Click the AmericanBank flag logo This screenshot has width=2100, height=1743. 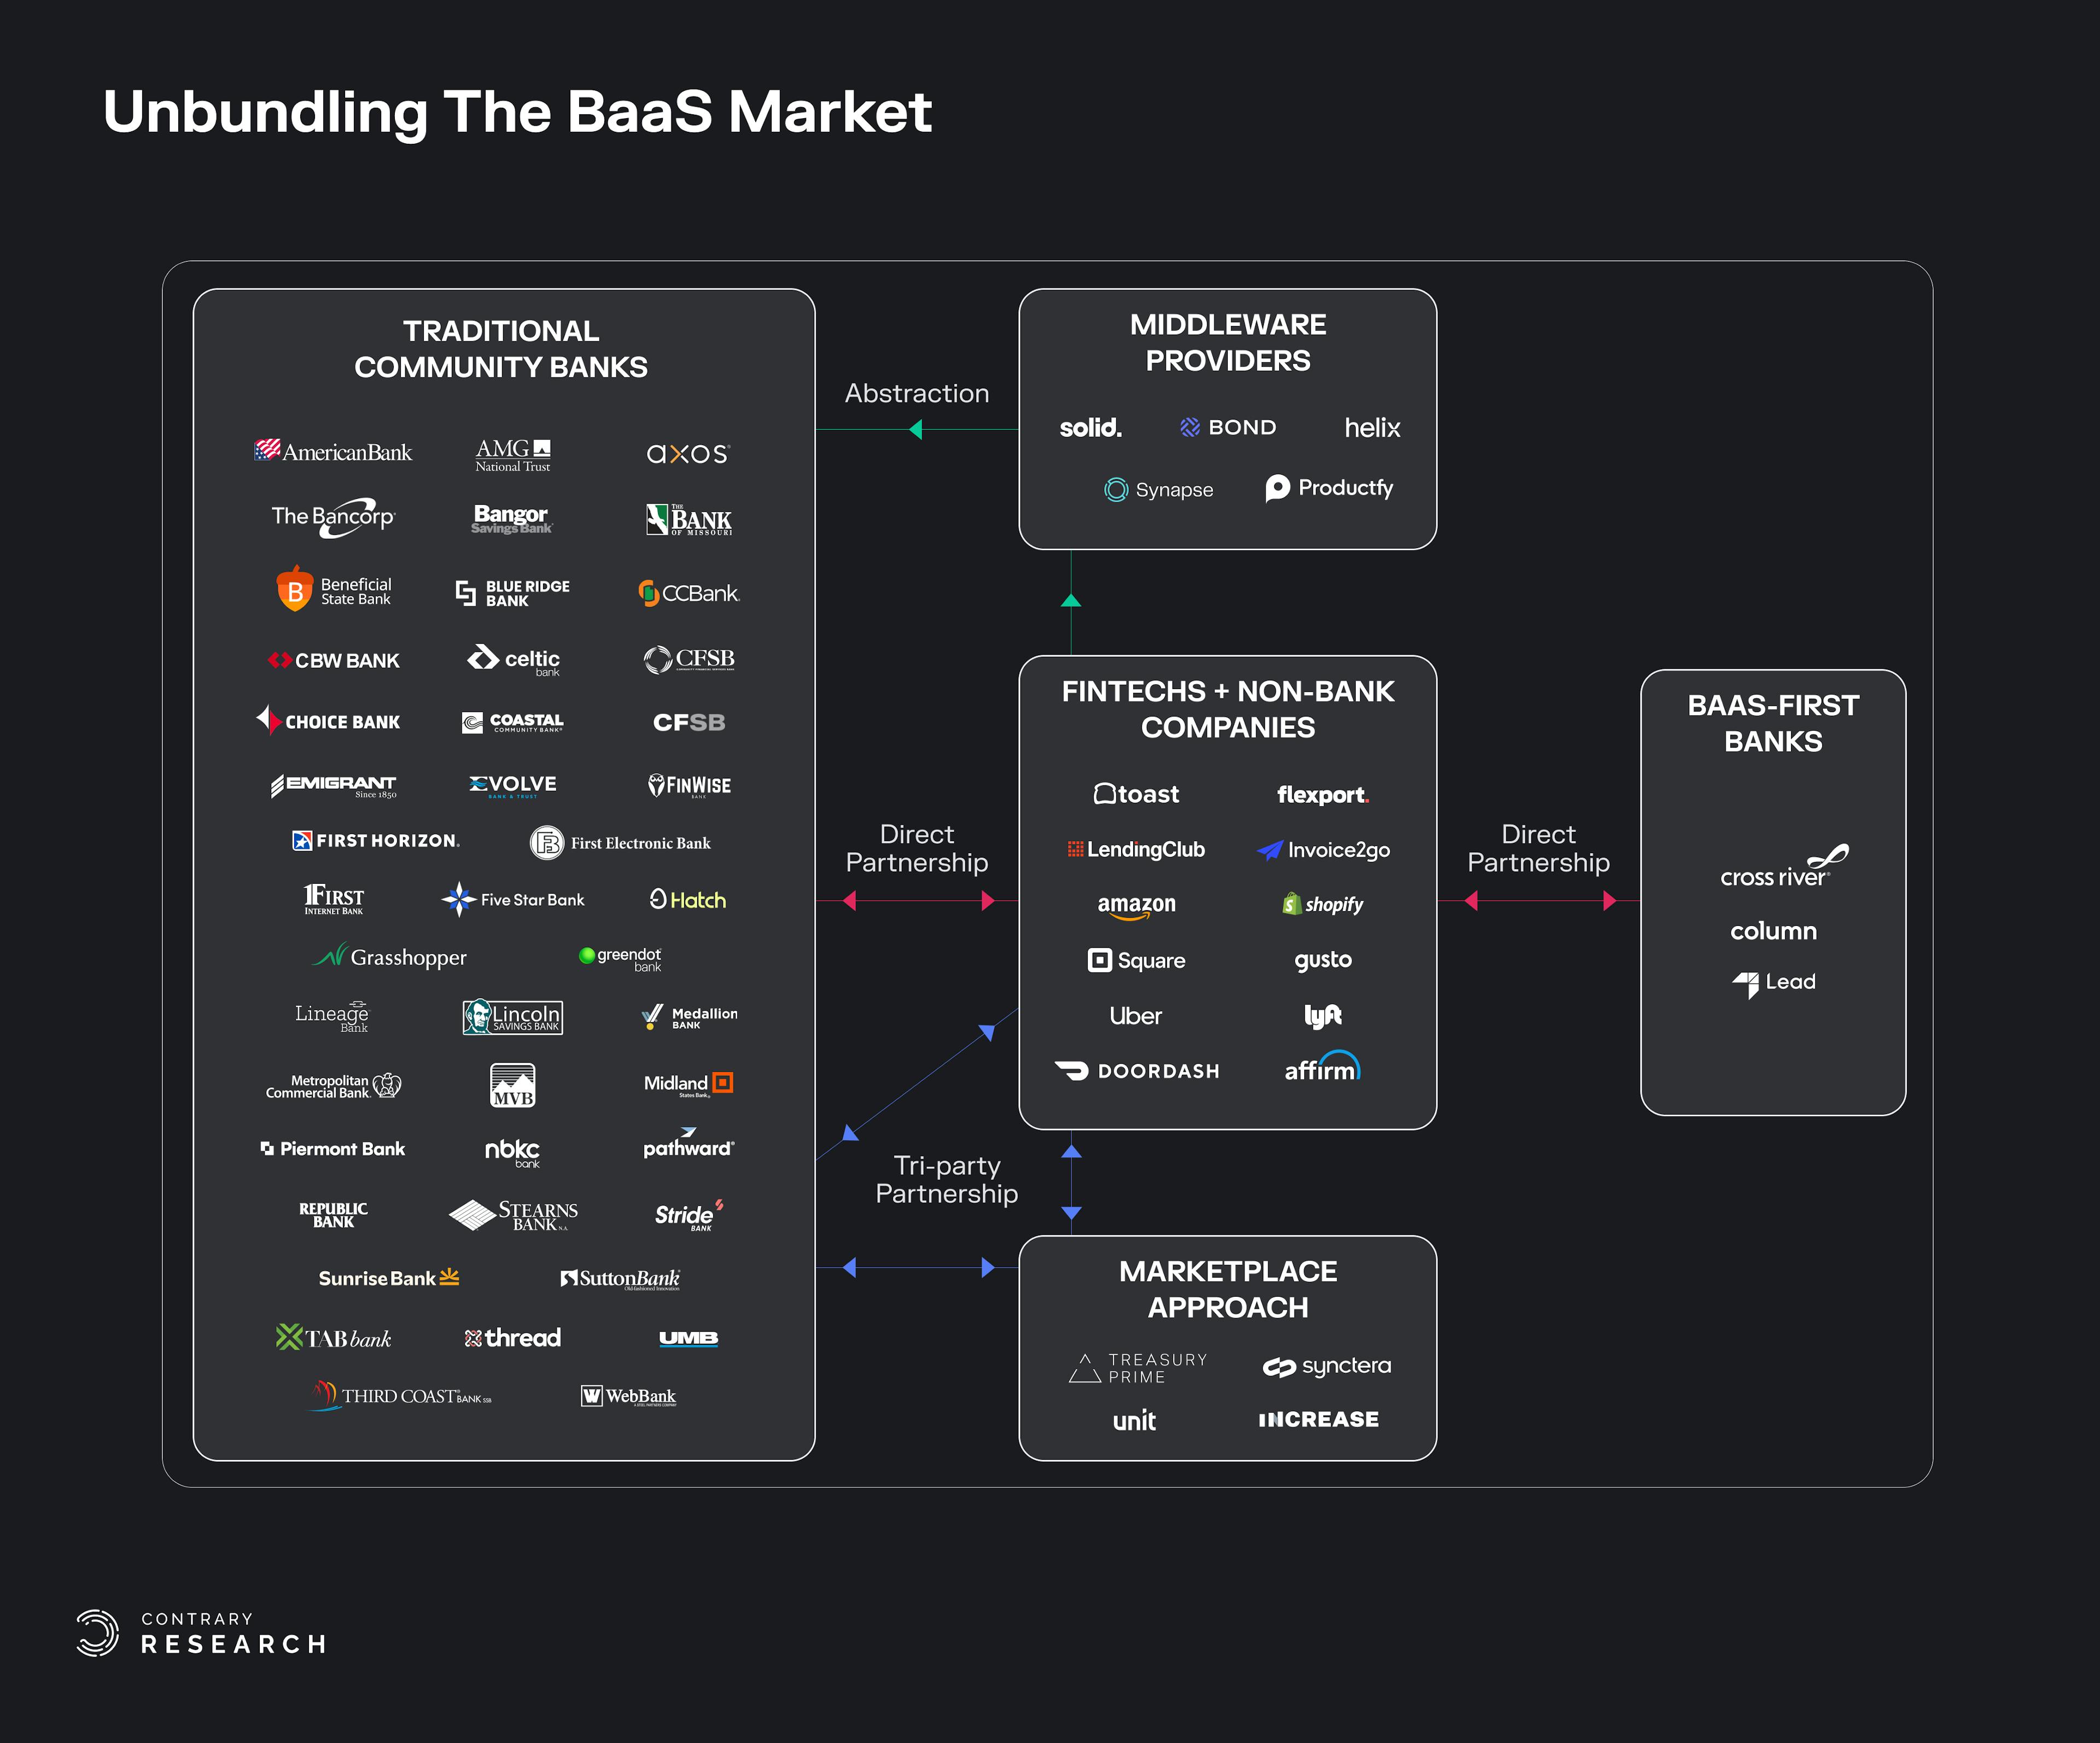[267, 450]
